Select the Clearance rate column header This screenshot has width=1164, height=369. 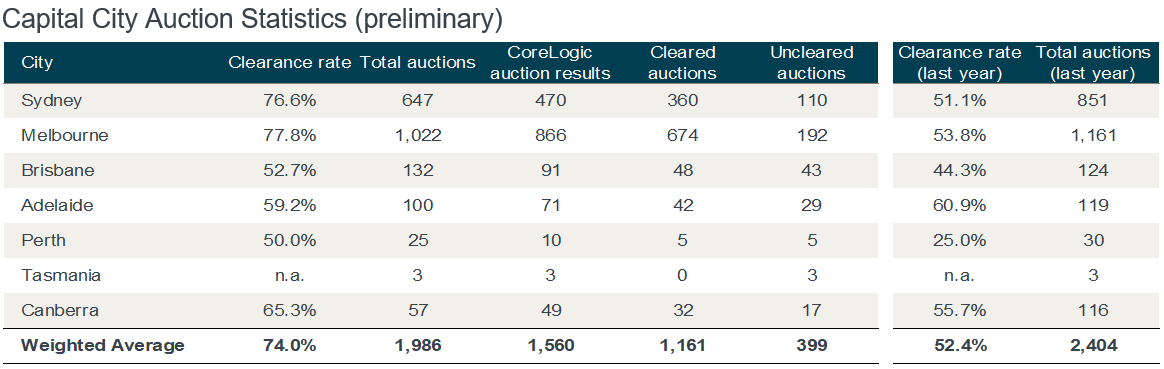click(x=290, y=63)
